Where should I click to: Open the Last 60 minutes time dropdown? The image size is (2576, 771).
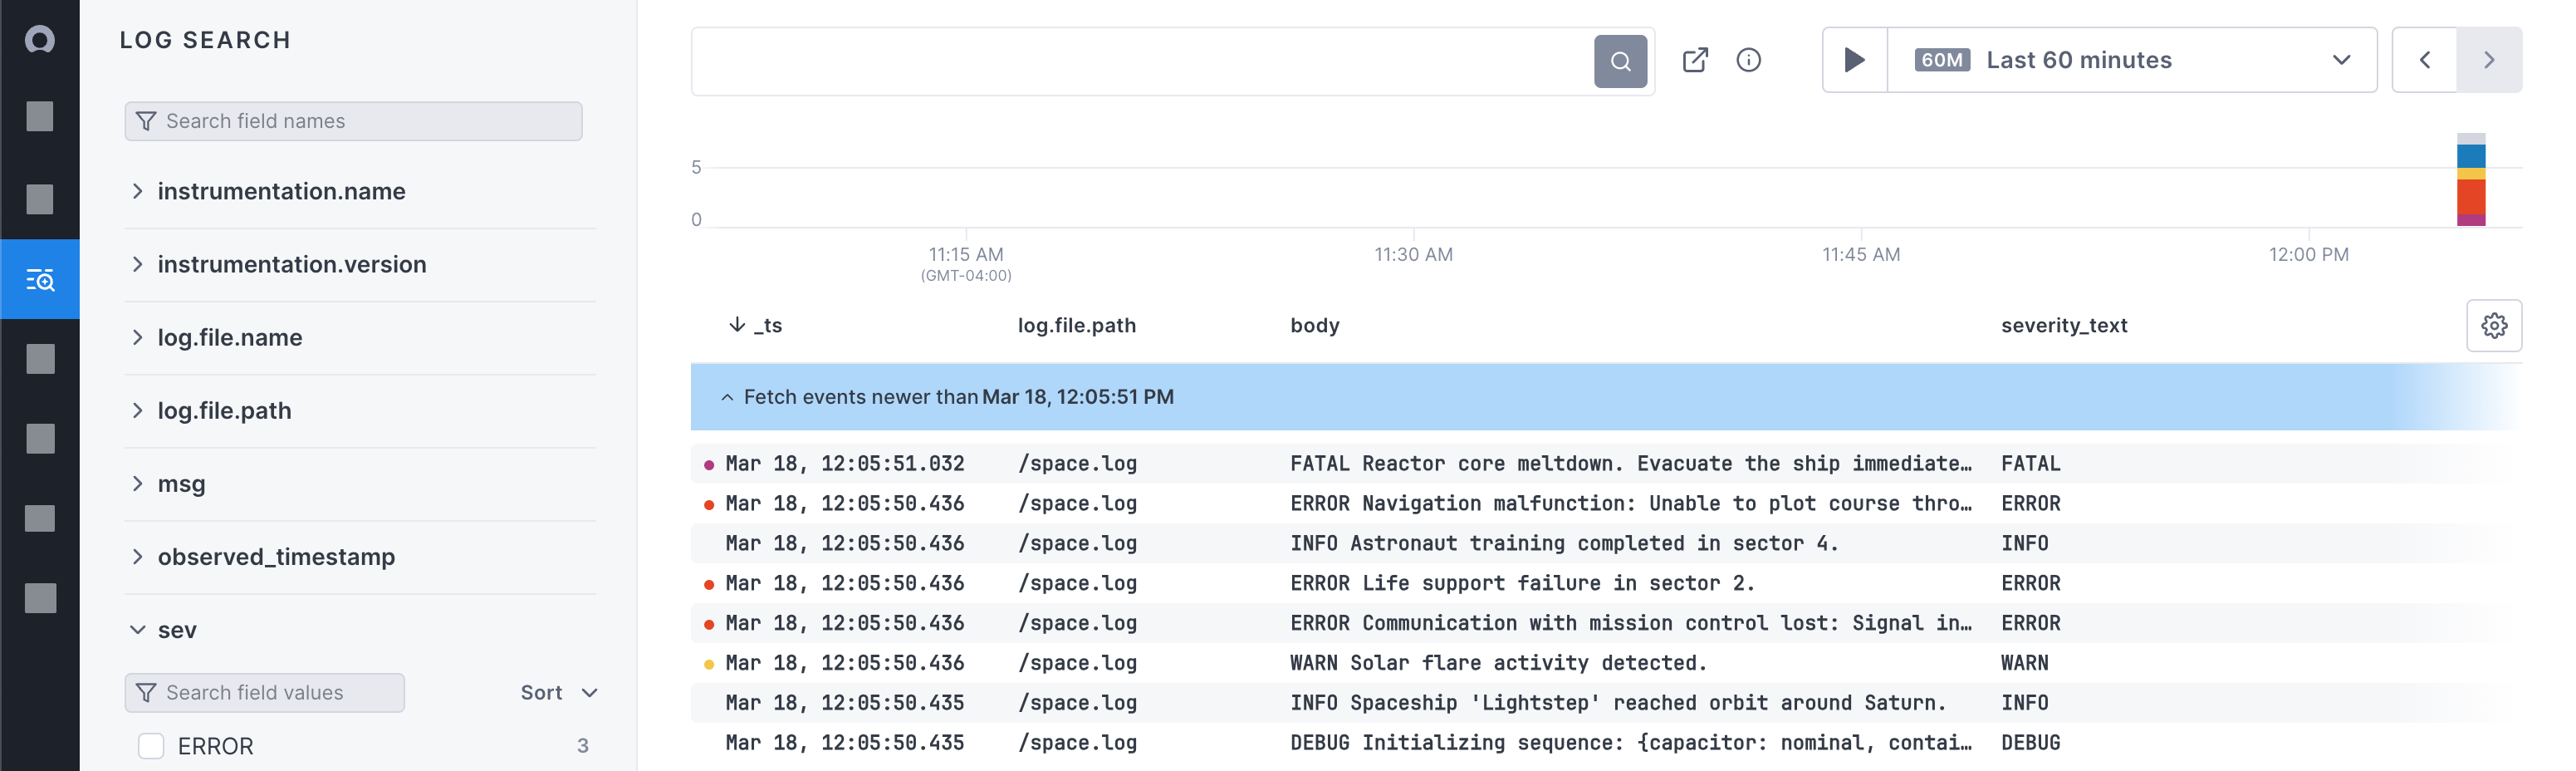coord(2130,60)
